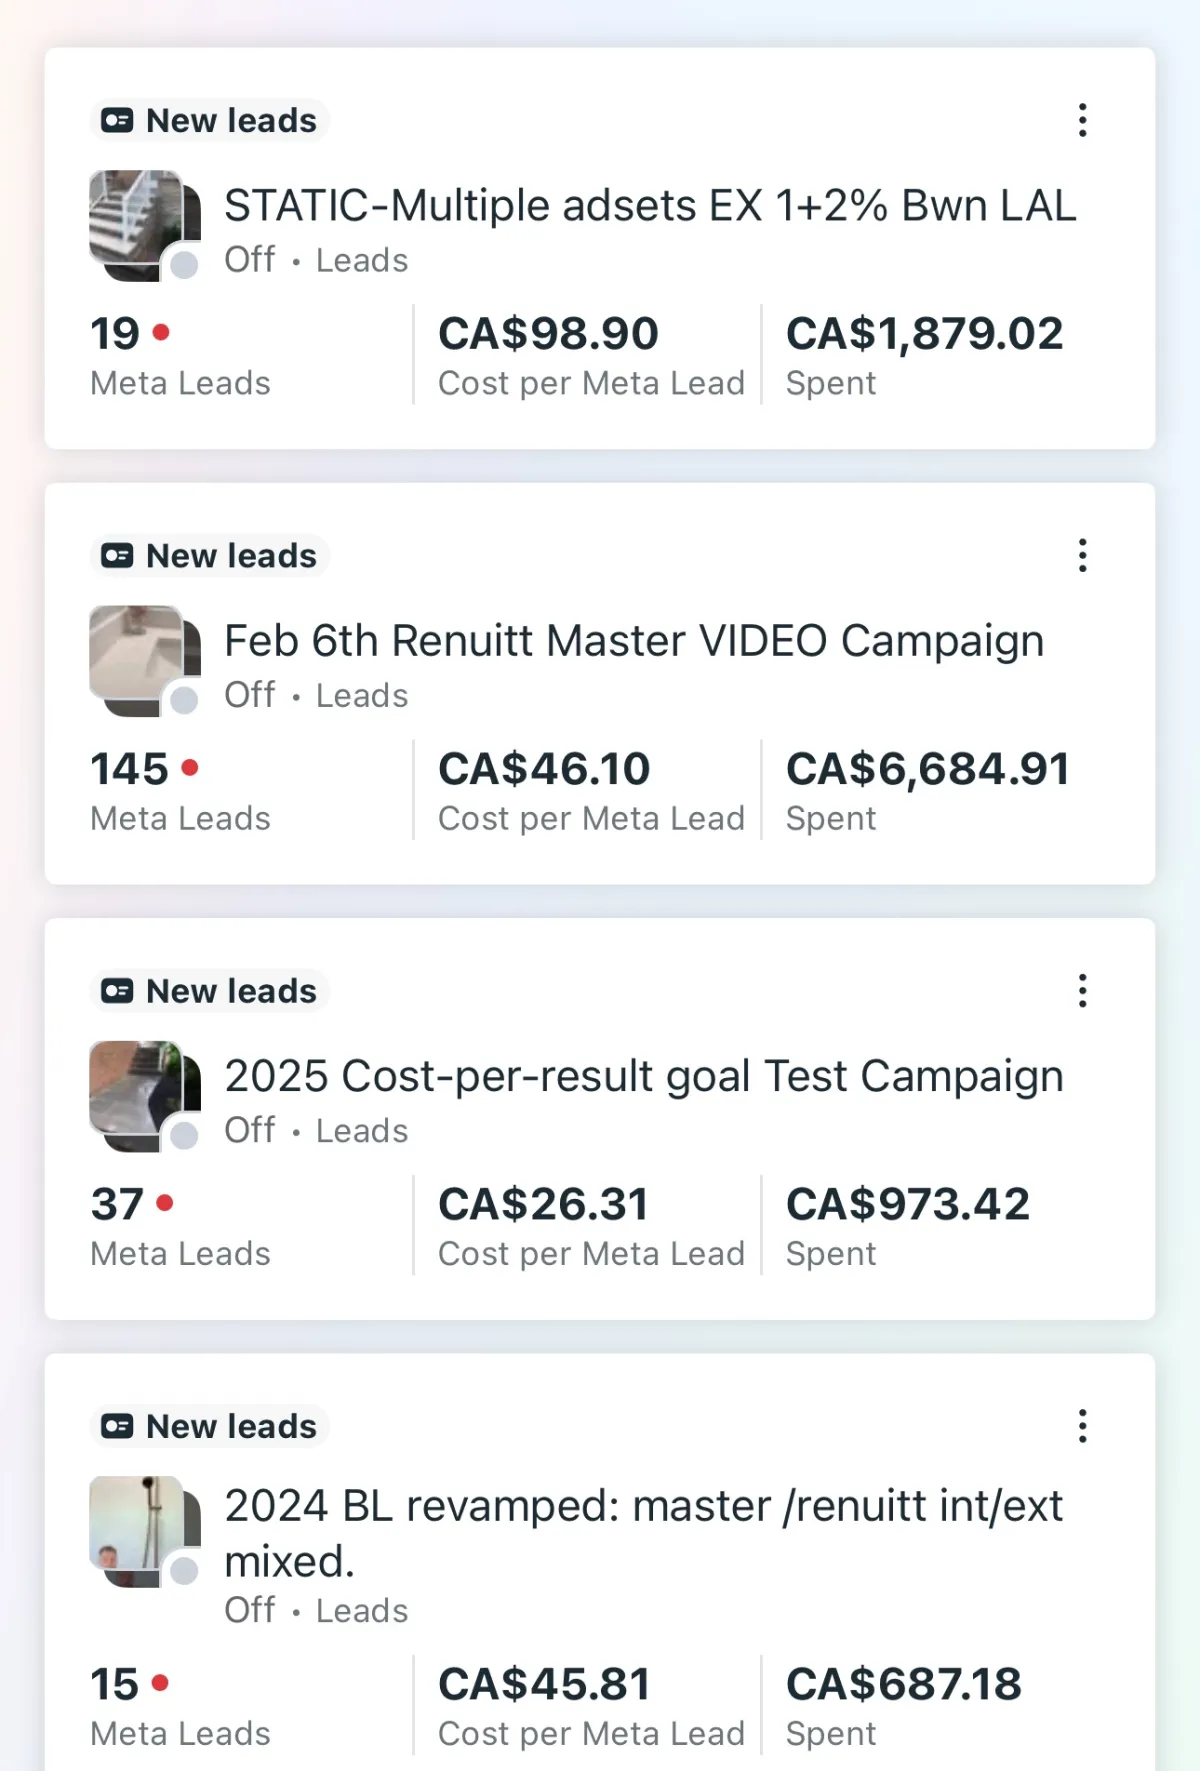Open STATIC-Multiple adsets EX 1+2% Bwn LAL title
This screenshot has height=1771, width=1200.
pyautogui.click(x=650, y=206)
